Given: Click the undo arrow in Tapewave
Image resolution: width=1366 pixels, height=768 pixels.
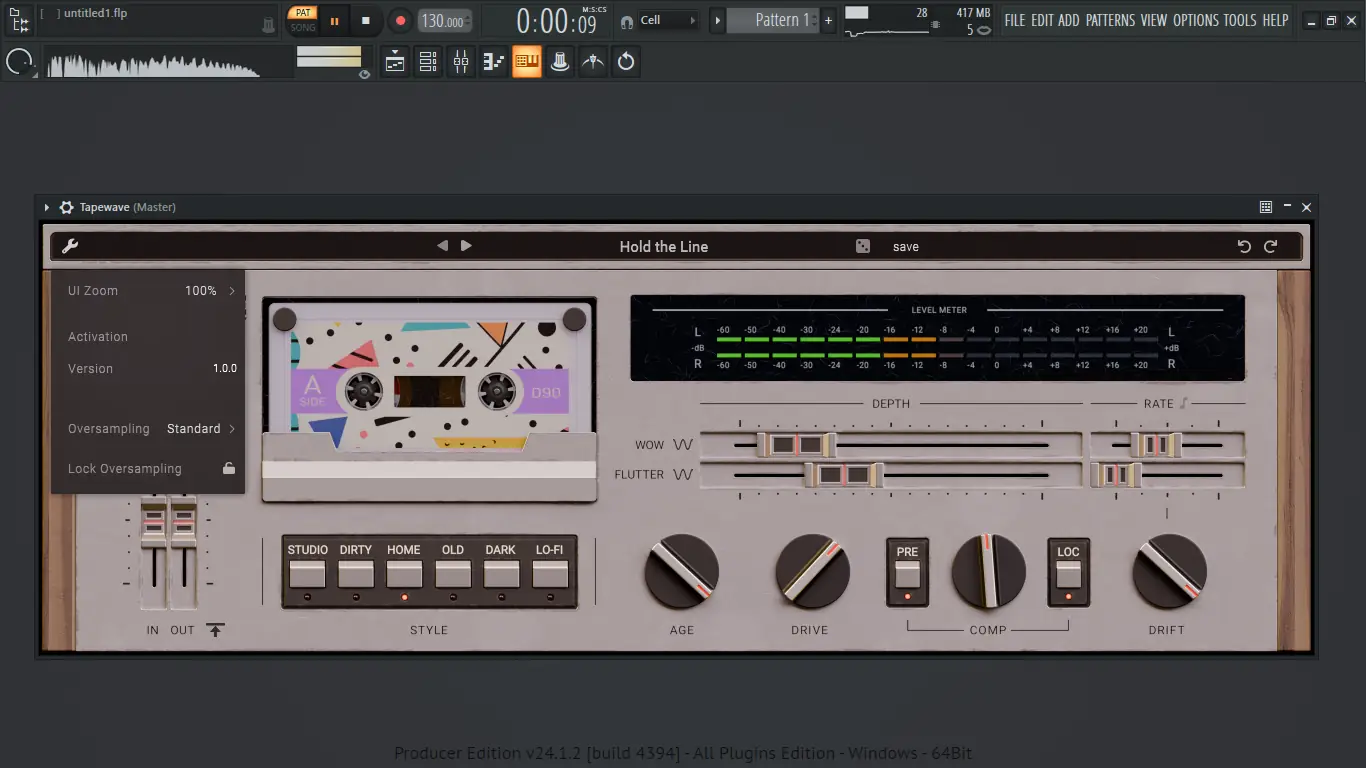Looking at the screenshot, I should click(1244, 246).
